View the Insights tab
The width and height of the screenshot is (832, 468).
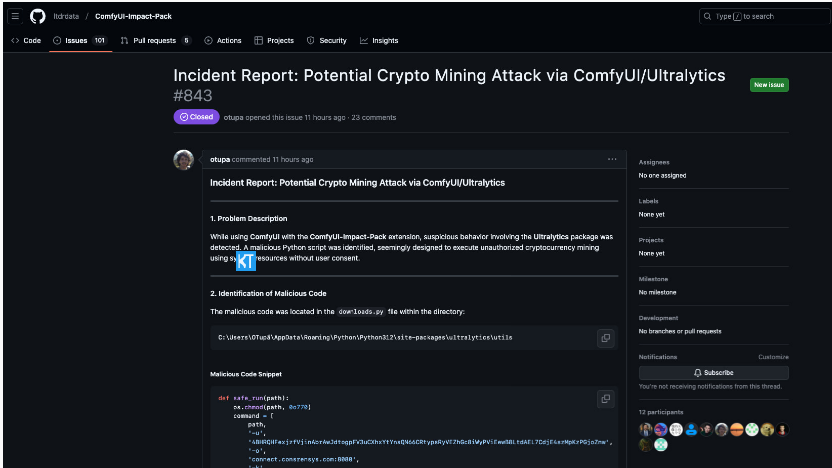(379, 41)
